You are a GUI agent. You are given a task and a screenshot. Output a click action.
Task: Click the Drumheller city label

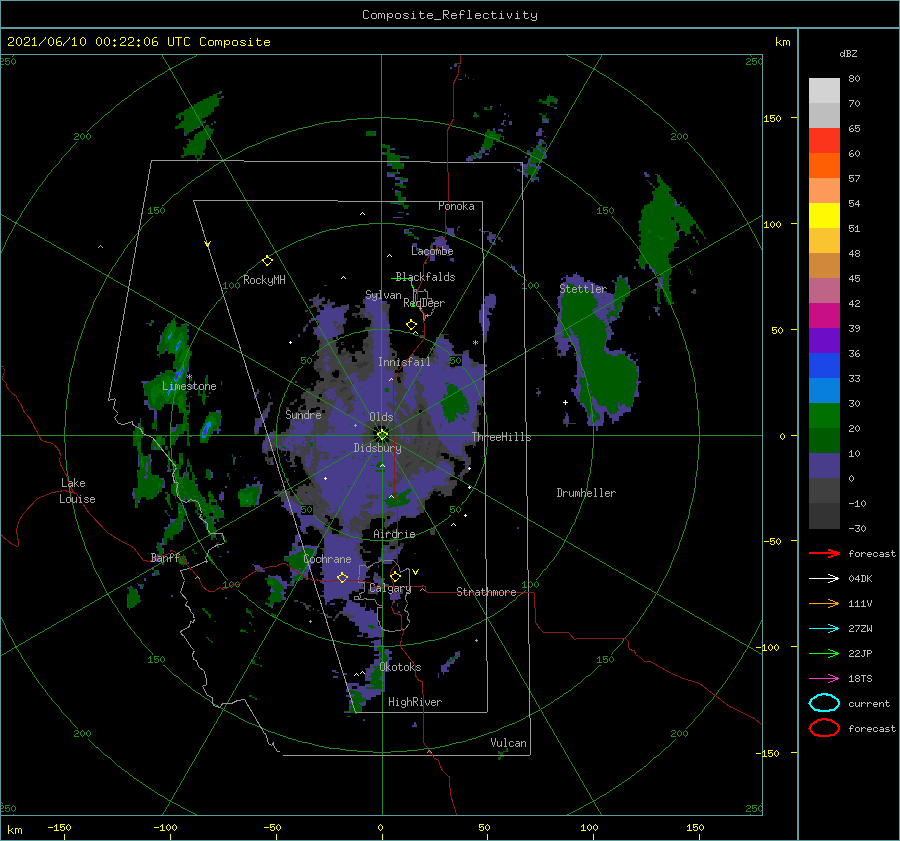[x=586, y=493]
